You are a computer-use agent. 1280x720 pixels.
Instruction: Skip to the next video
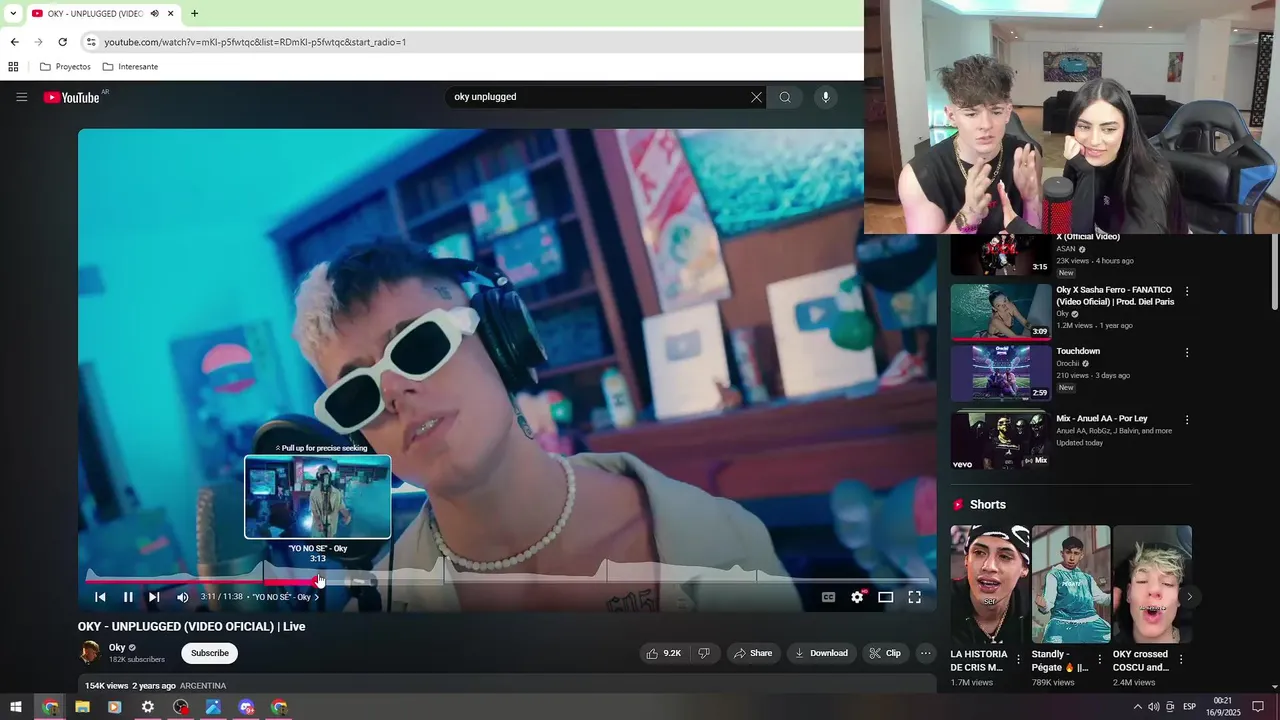(x=154, y=597)
